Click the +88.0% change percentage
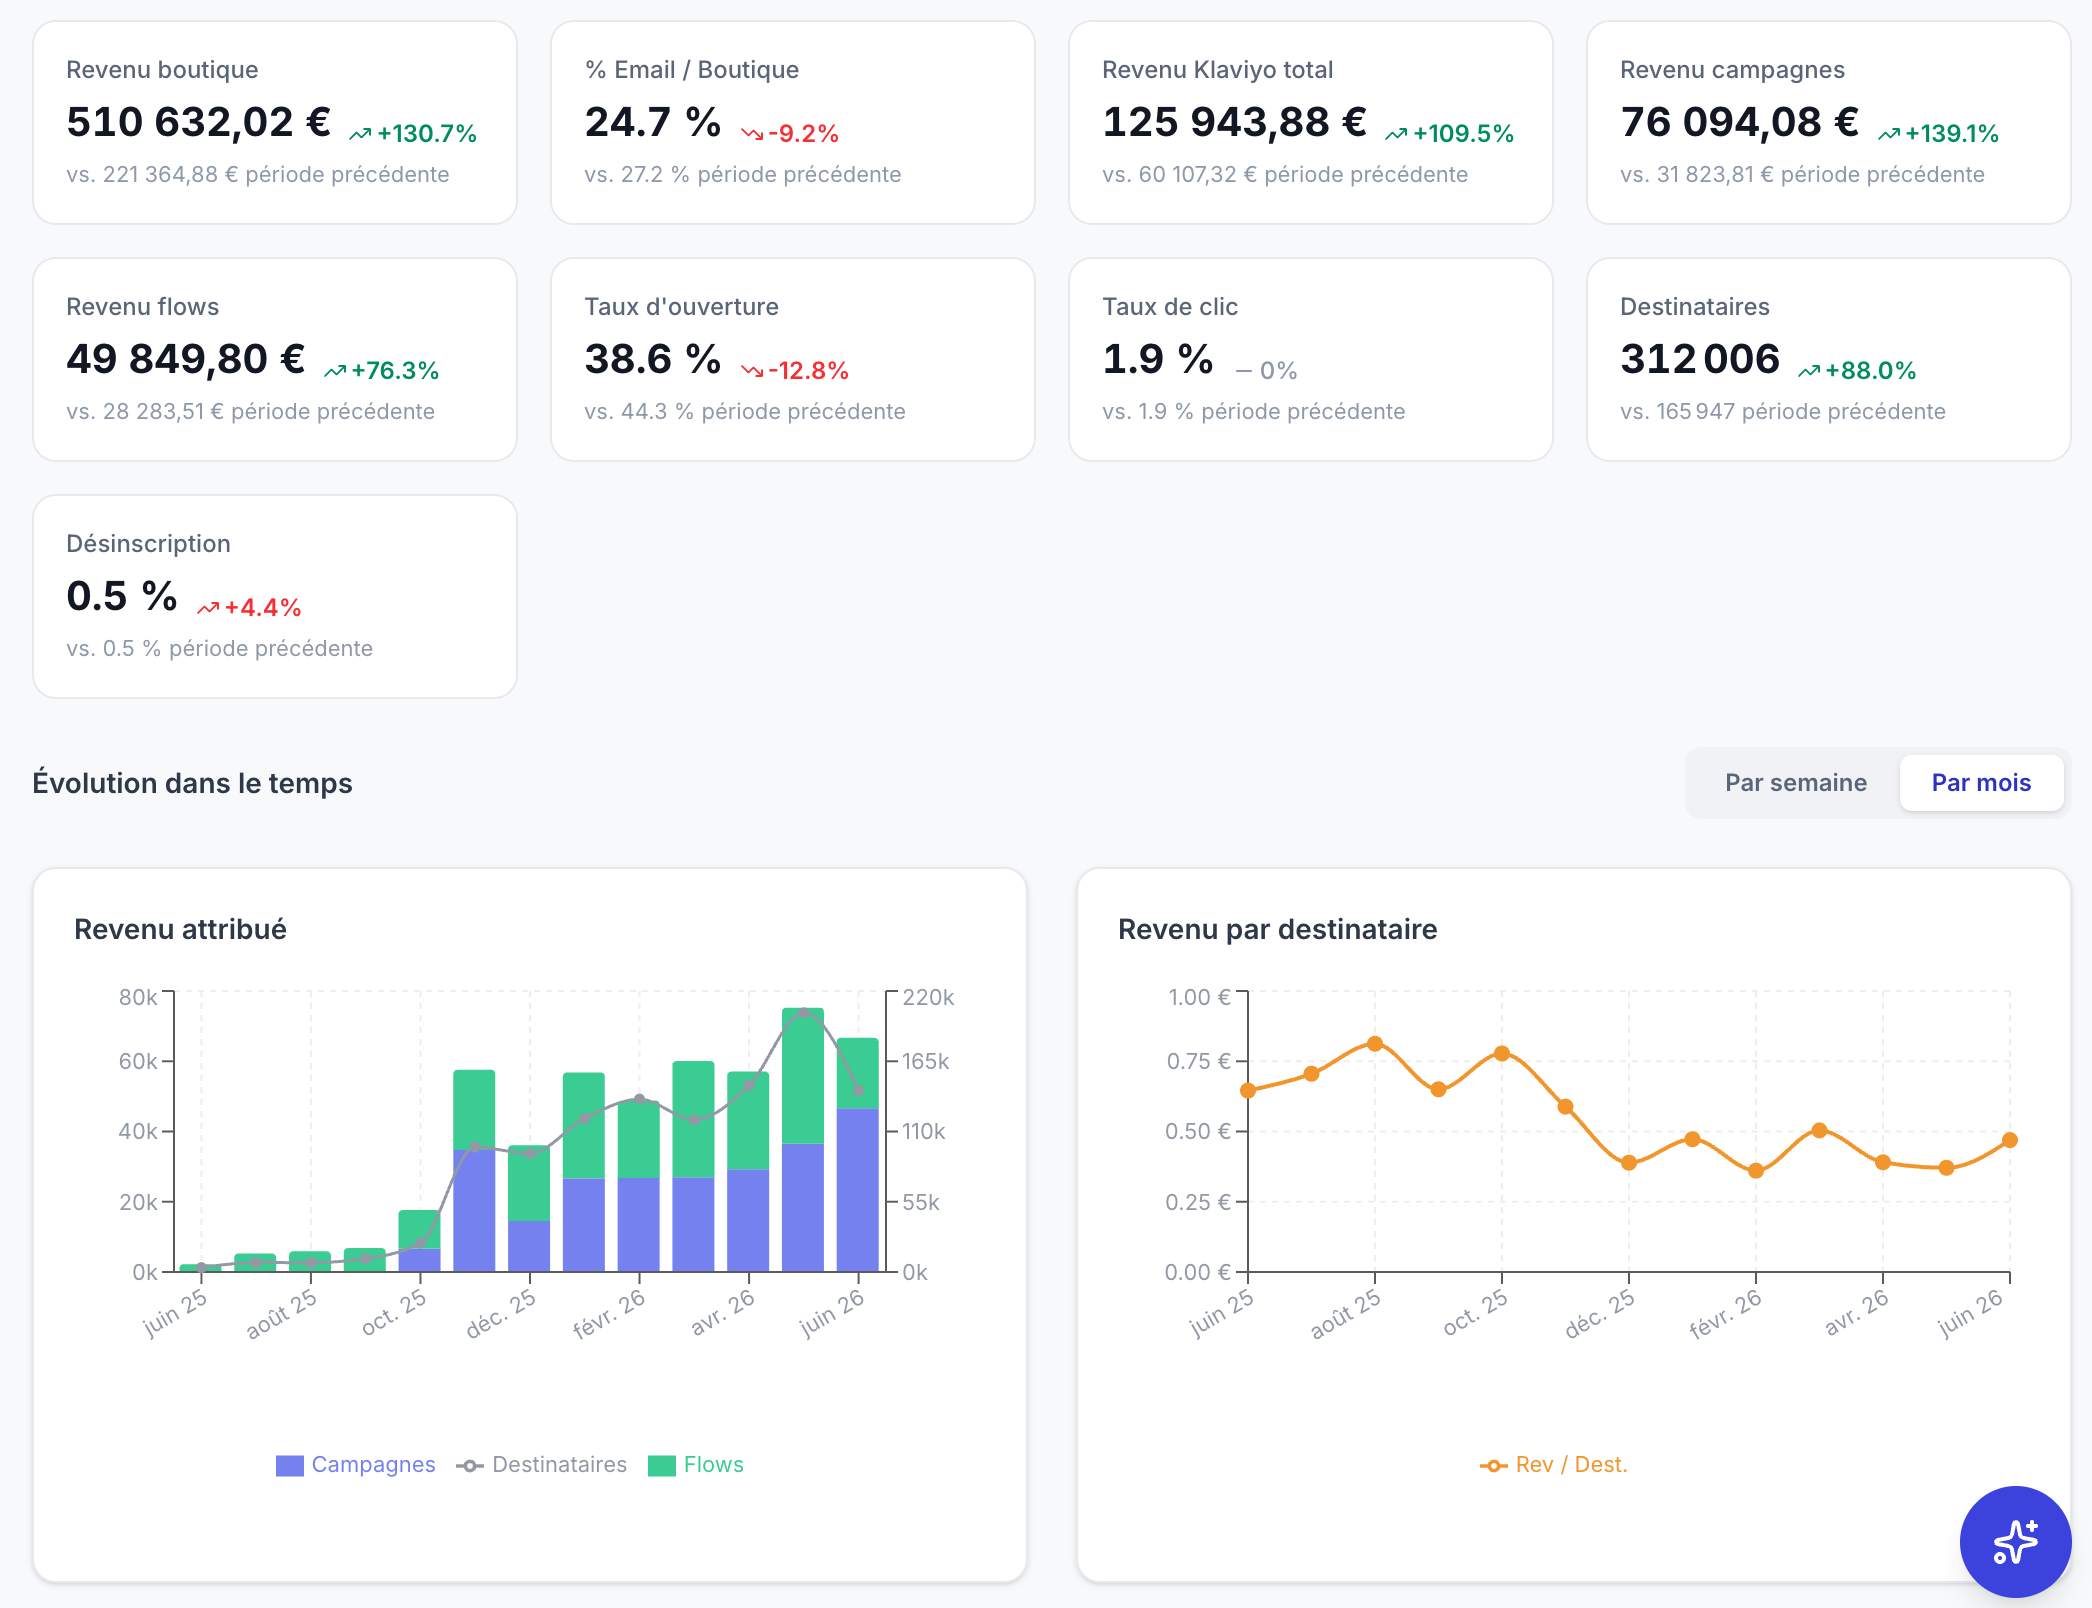The image size is (2092, 1608). 1871,371
